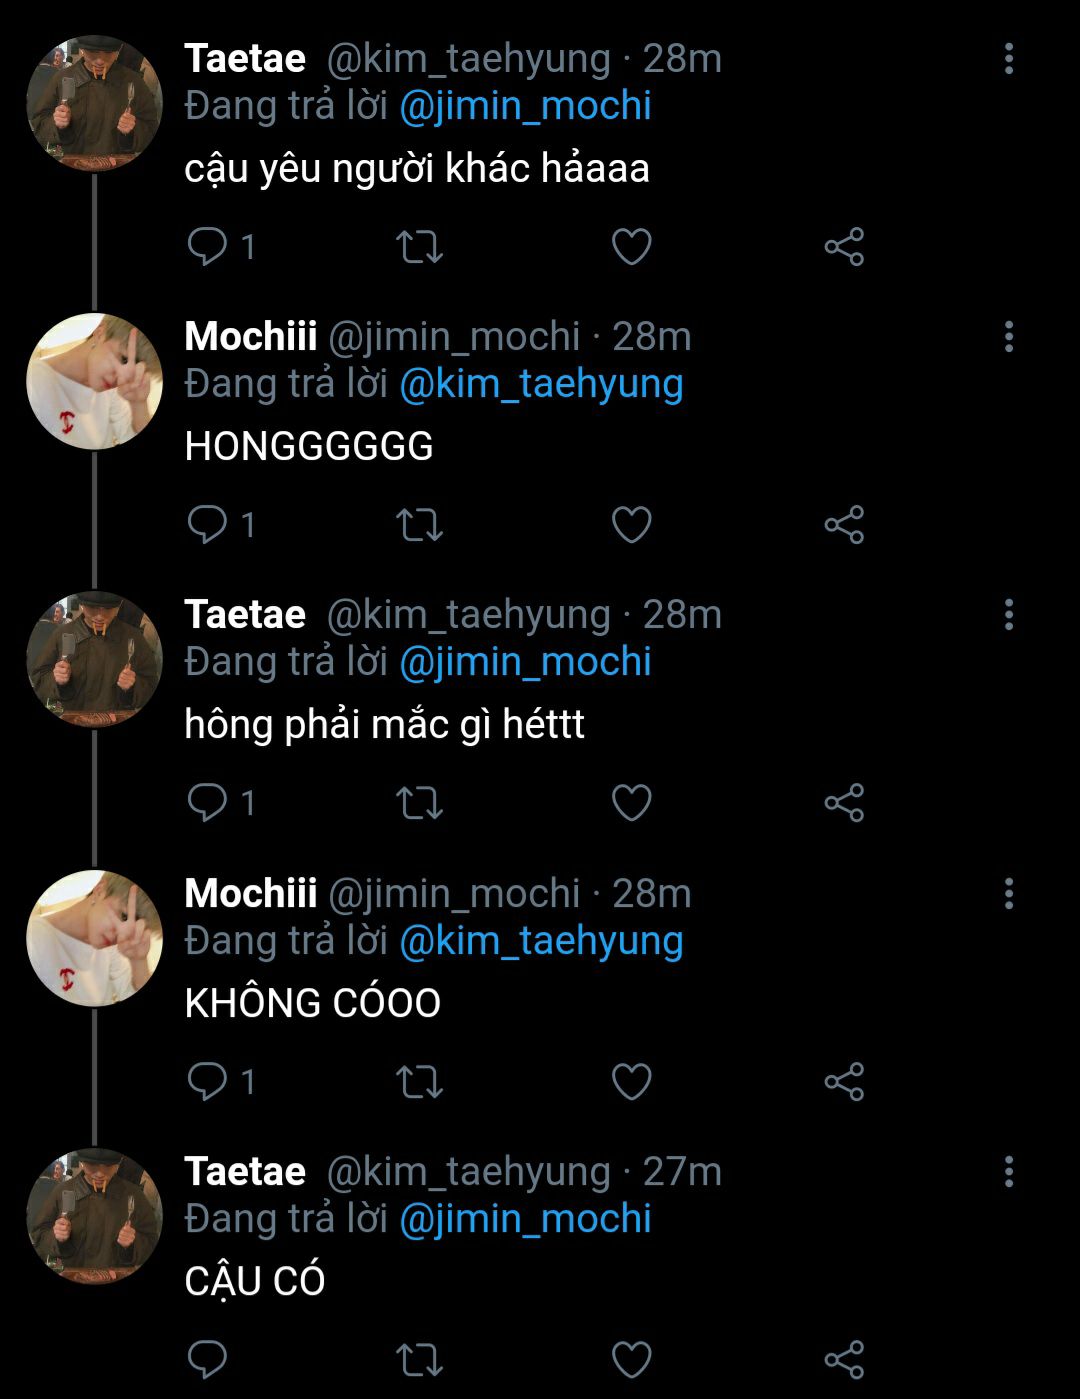Retweet the "hông phải mắc gì héttt" tweet

click(x=420, y=803)
